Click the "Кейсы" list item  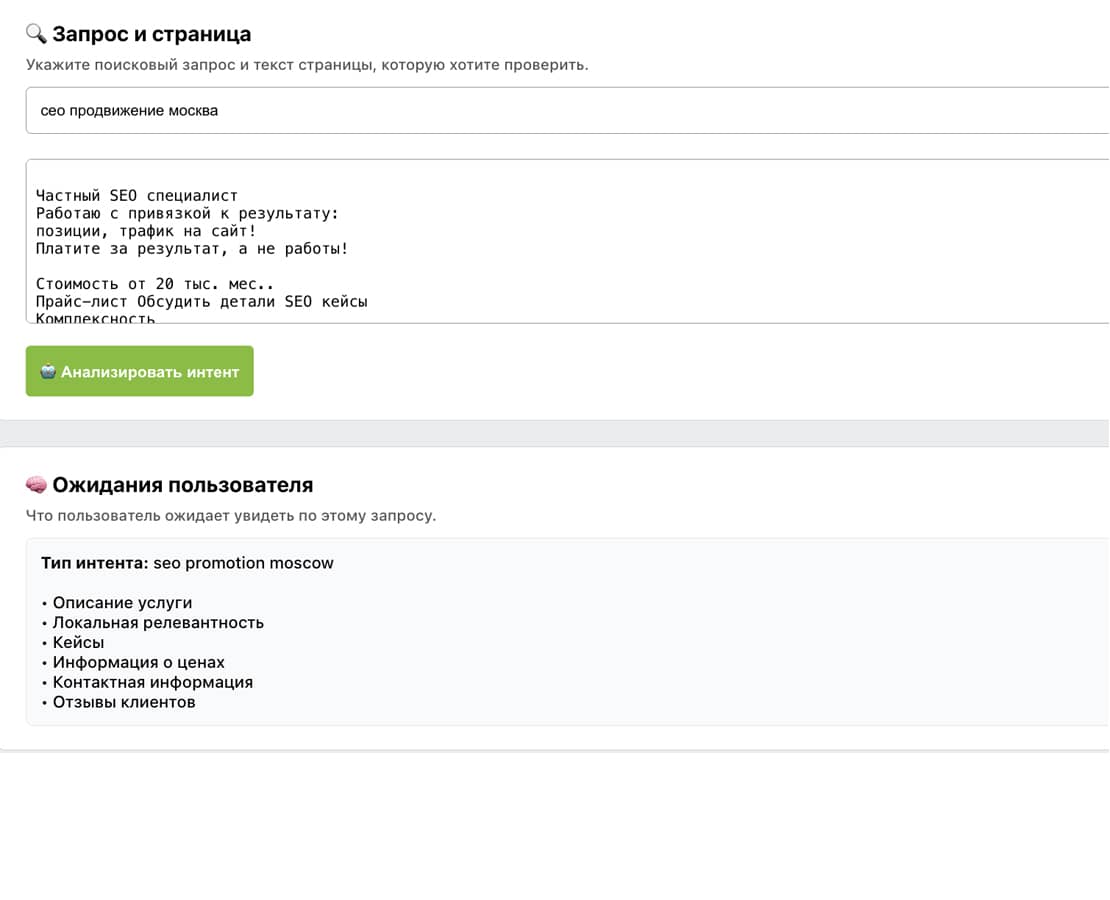(78, 643)
